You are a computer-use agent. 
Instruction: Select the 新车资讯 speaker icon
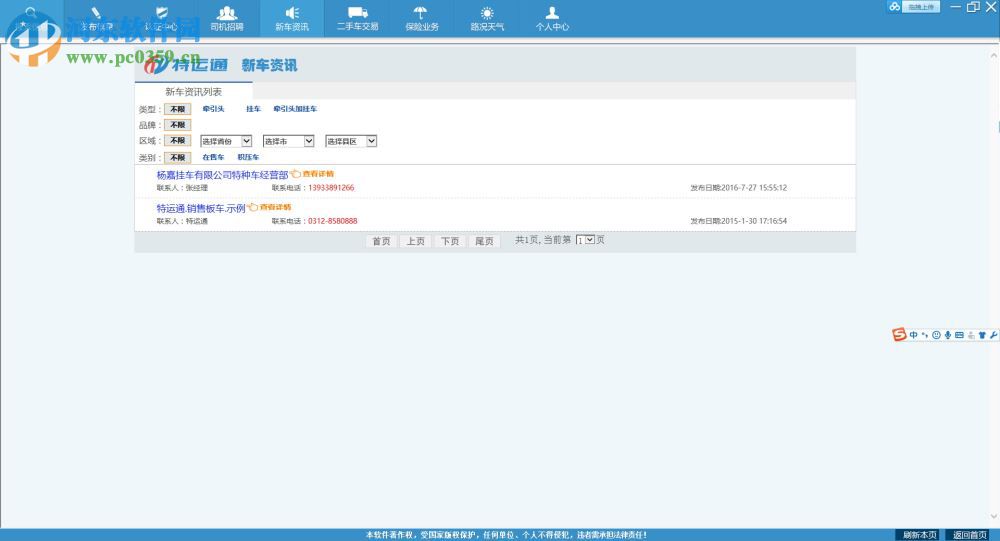tap(292, 13)
